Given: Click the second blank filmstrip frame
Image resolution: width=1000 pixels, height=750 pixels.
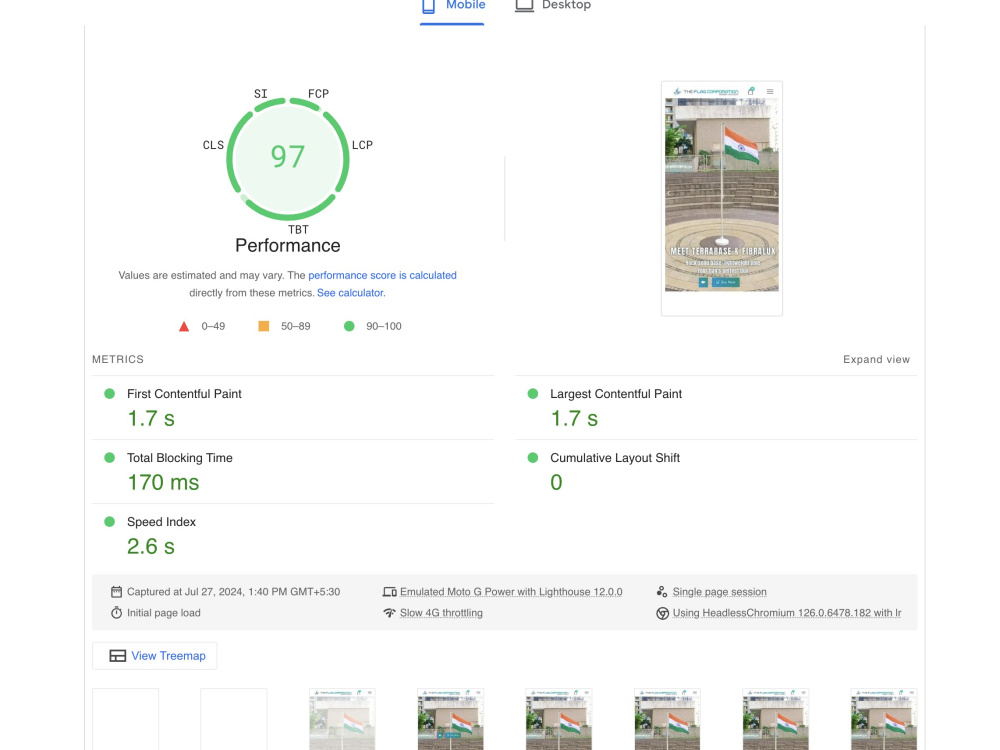Looking at the screenshot, I should (x=233, y=719).
